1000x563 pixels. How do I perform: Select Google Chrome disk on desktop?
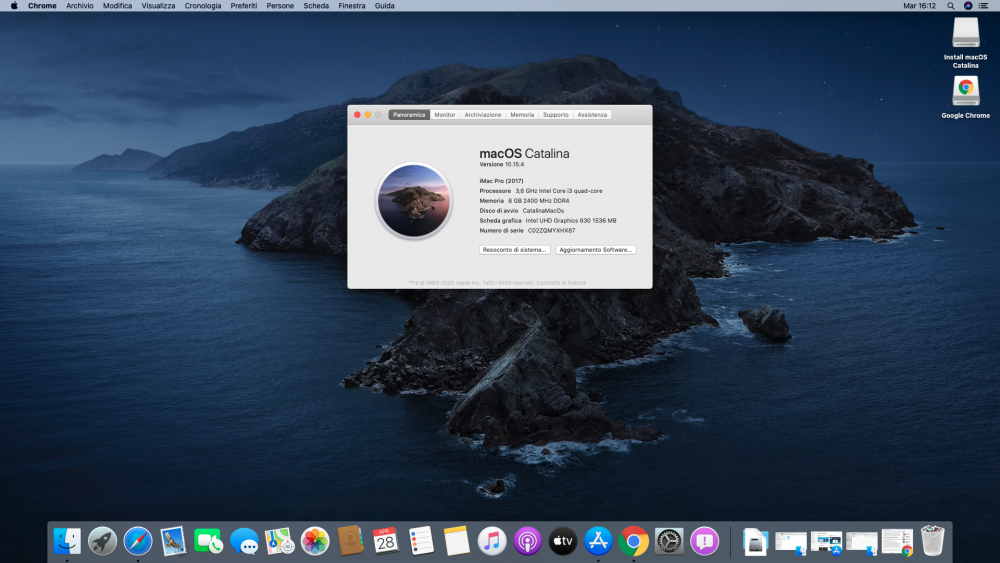966,97
